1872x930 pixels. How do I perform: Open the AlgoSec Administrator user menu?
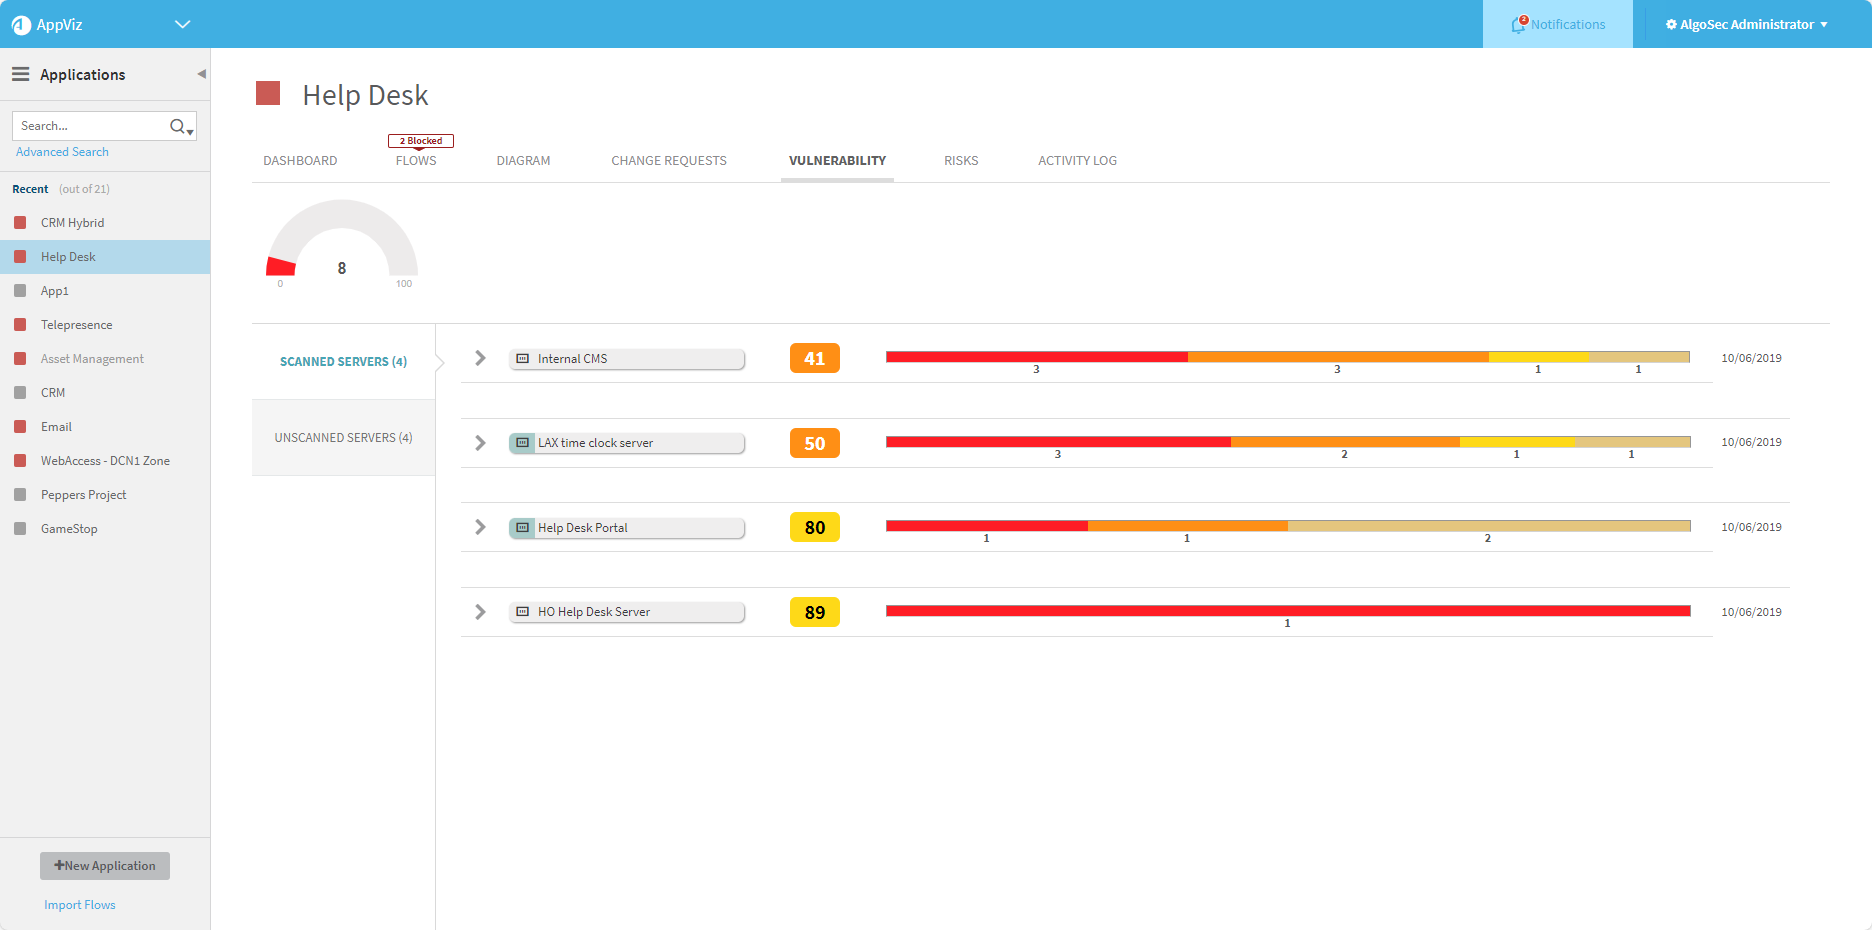tap(1746, 24)
